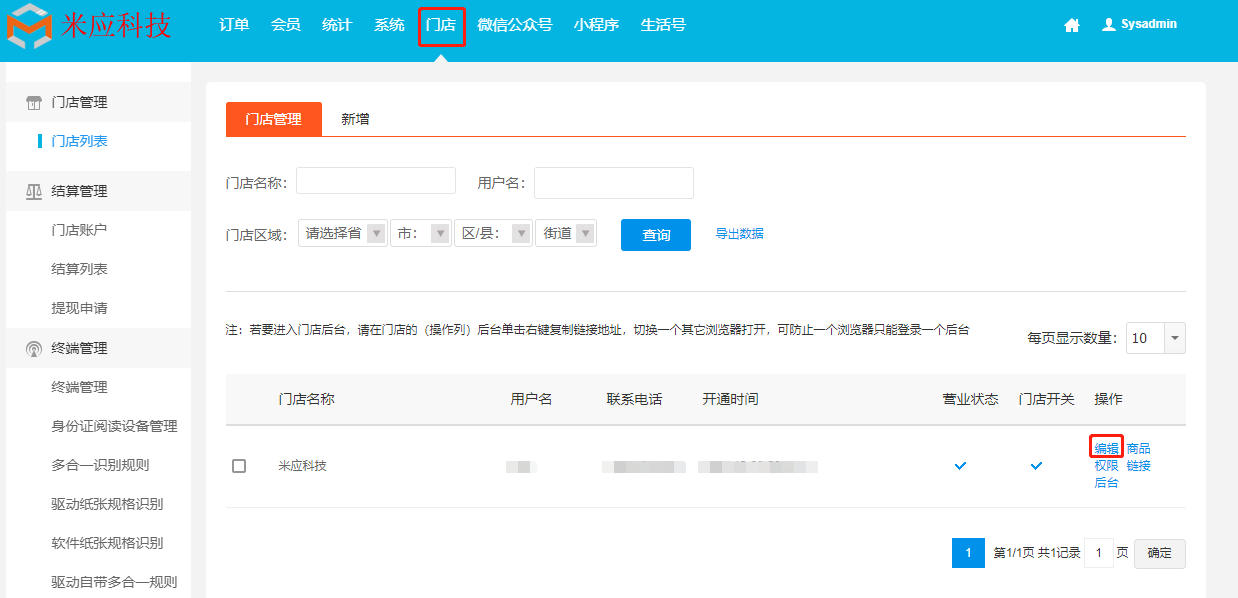Open the 市 city dropdown
The width and height of the screenshot is (1238, 598).
(421, 234)
